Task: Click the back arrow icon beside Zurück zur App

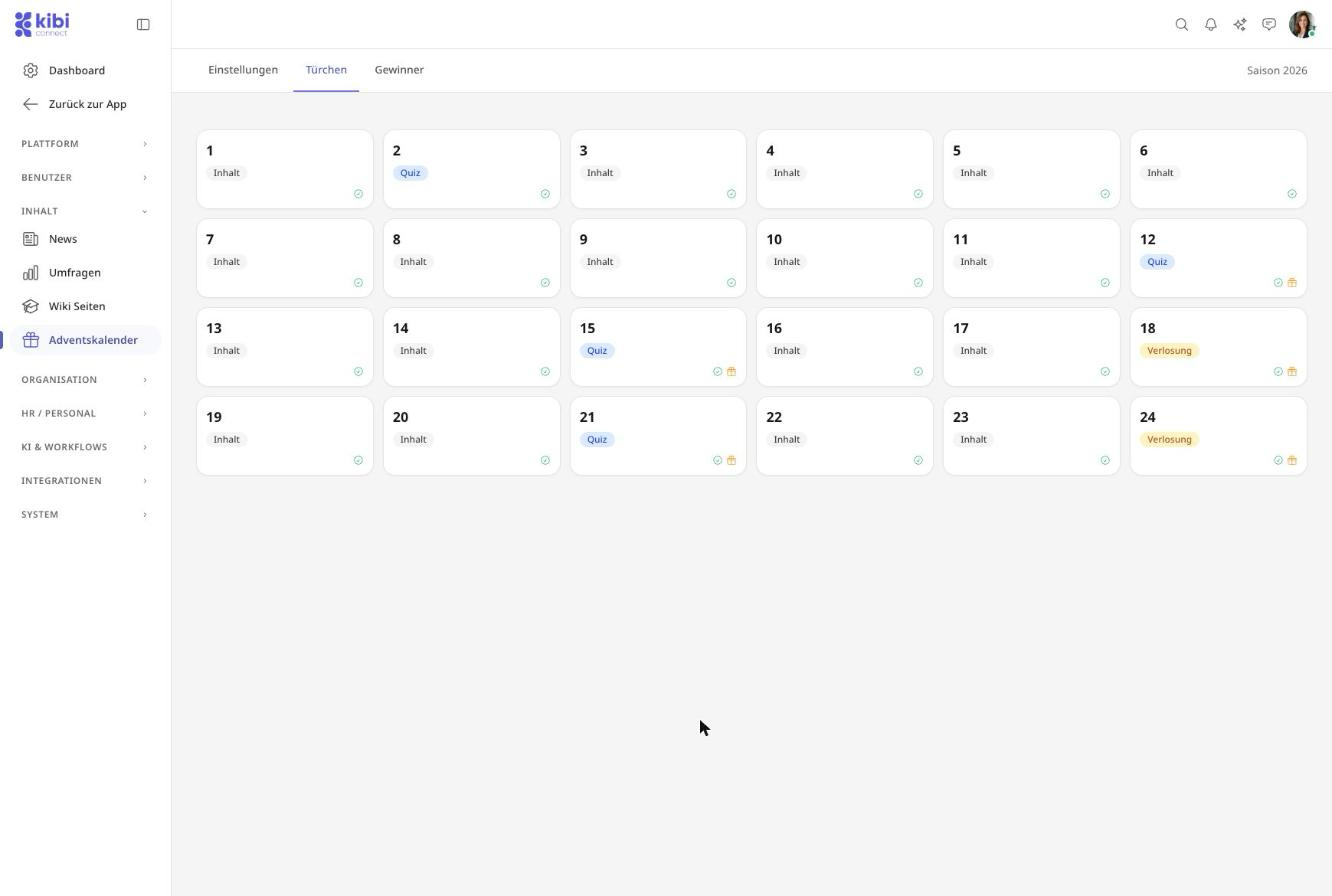Action: pos(30,105)
